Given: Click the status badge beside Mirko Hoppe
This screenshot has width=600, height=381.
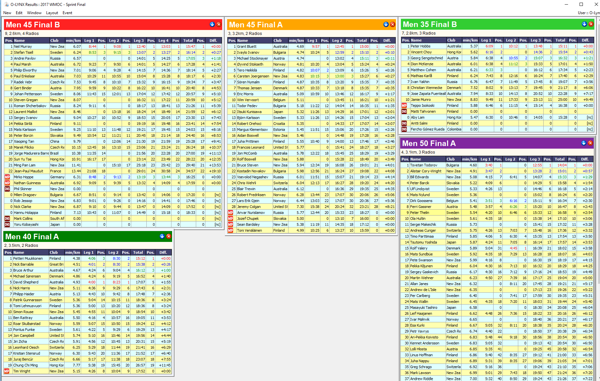Looking at the screenshot, I should (7, 177).
